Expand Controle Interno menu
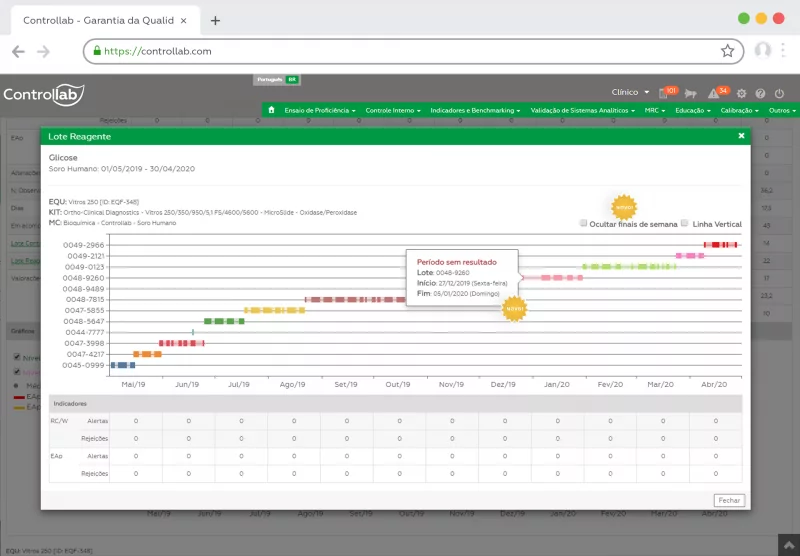This screenshot has width=800, height=556. click(x=393, y=110)
